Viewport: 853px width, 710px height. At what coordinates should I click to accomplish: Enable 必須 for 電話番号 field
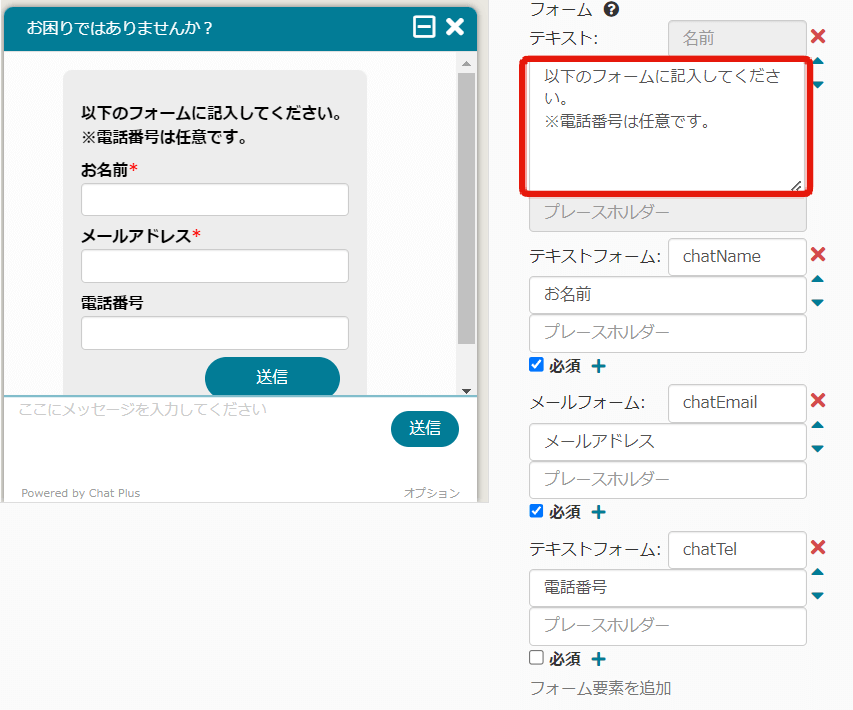pos(536,658)
